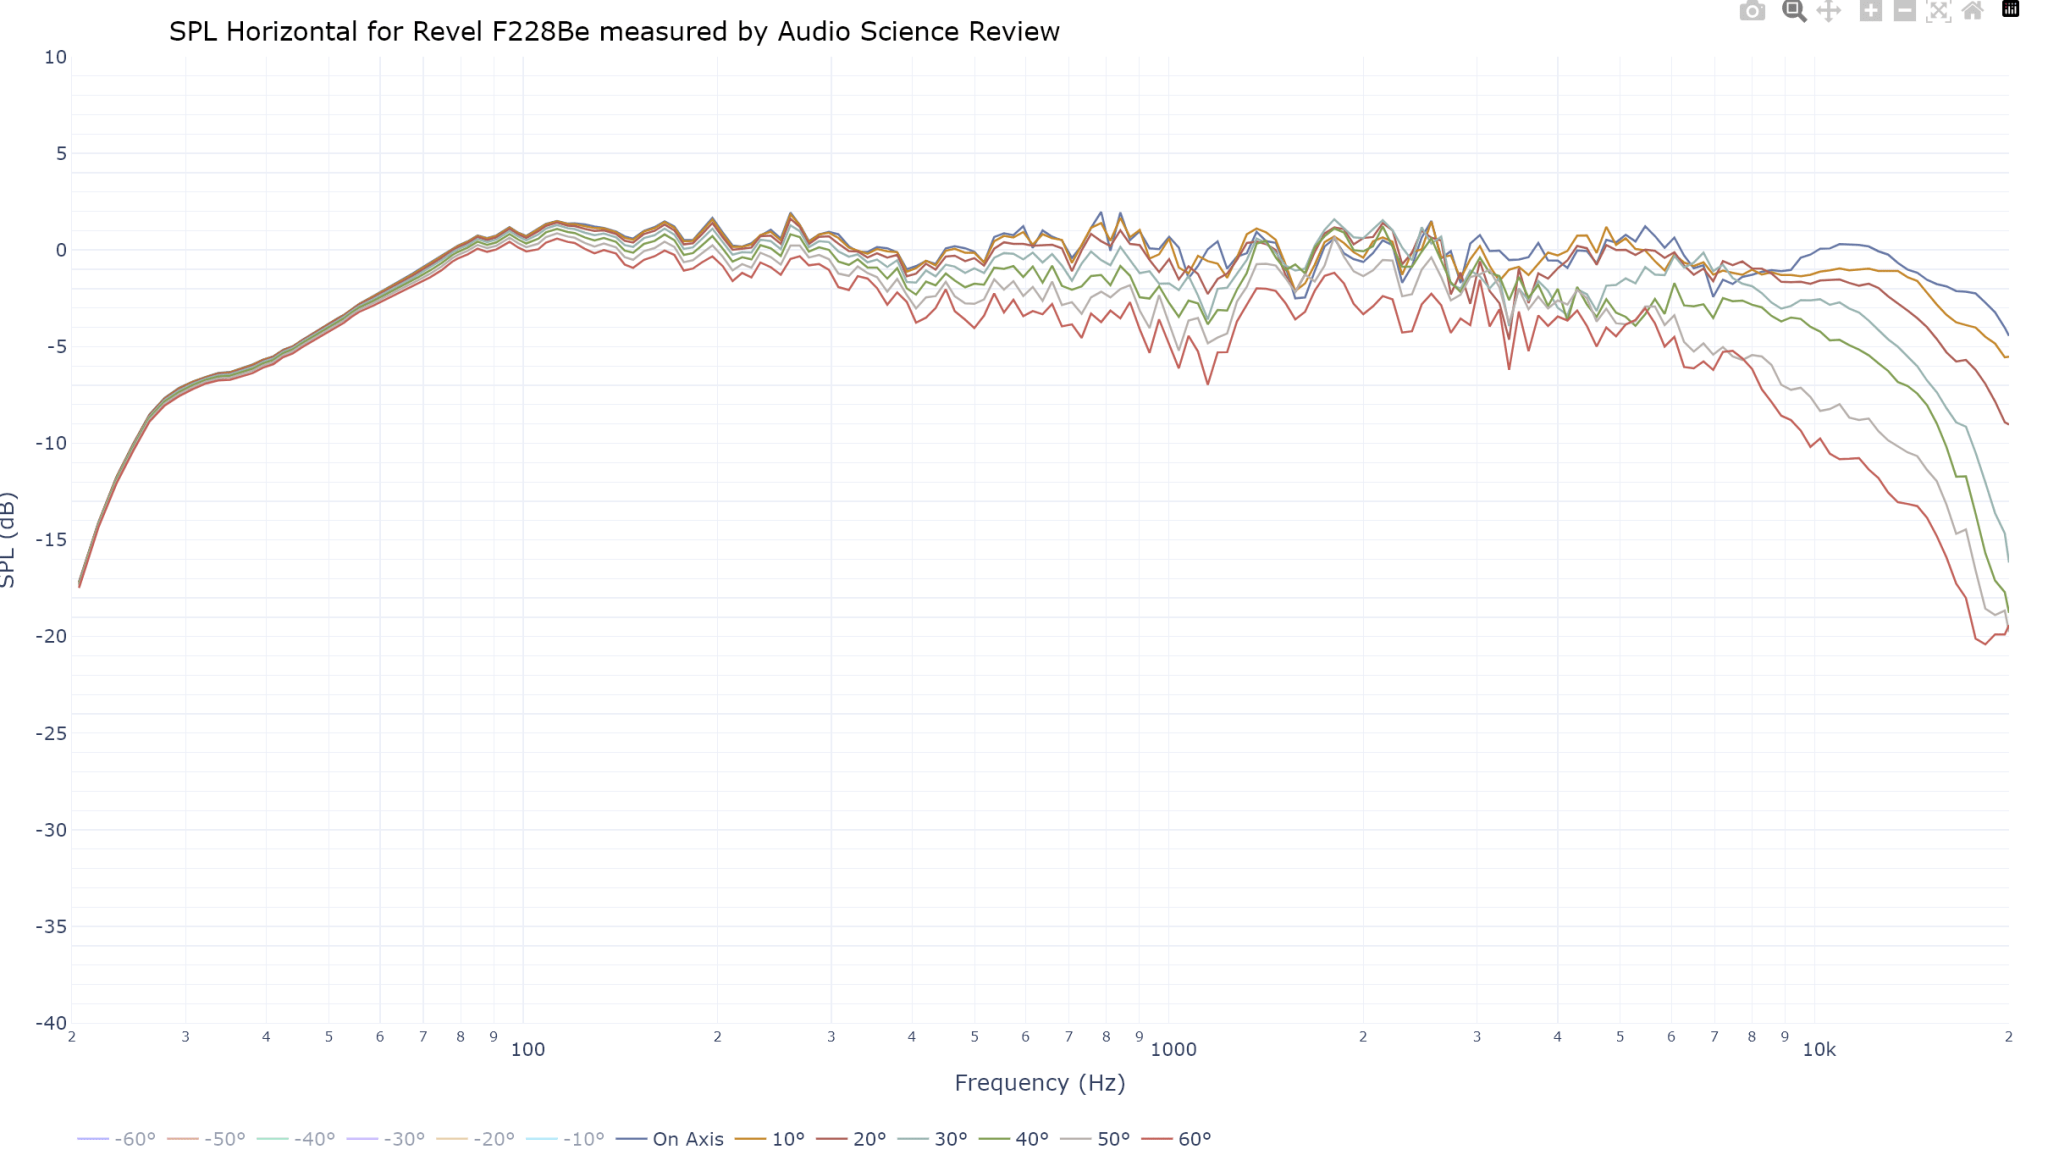The width and height of the screenshot is (2048, 1155).
Task: Toggle the 40° legend entry
Action: pos(1014,1139)
